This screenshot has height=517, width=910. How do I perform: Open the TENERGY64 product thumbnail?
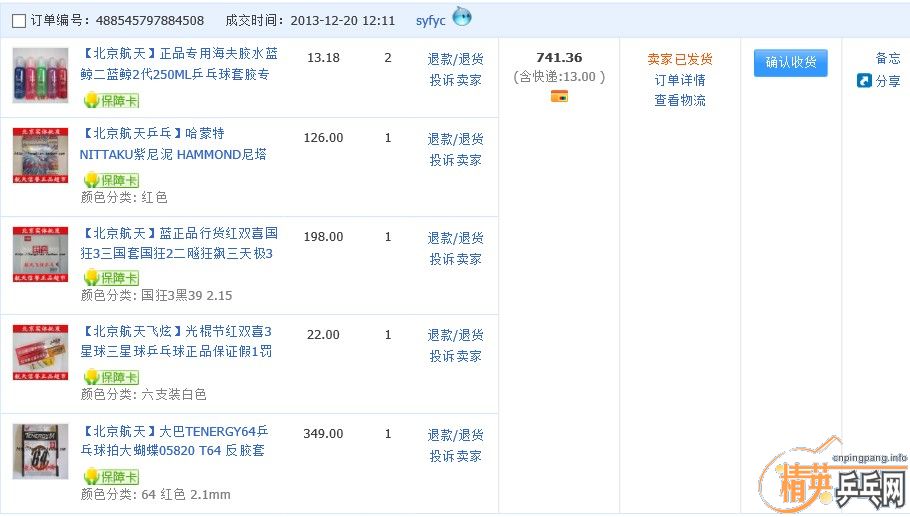(41, 451)
